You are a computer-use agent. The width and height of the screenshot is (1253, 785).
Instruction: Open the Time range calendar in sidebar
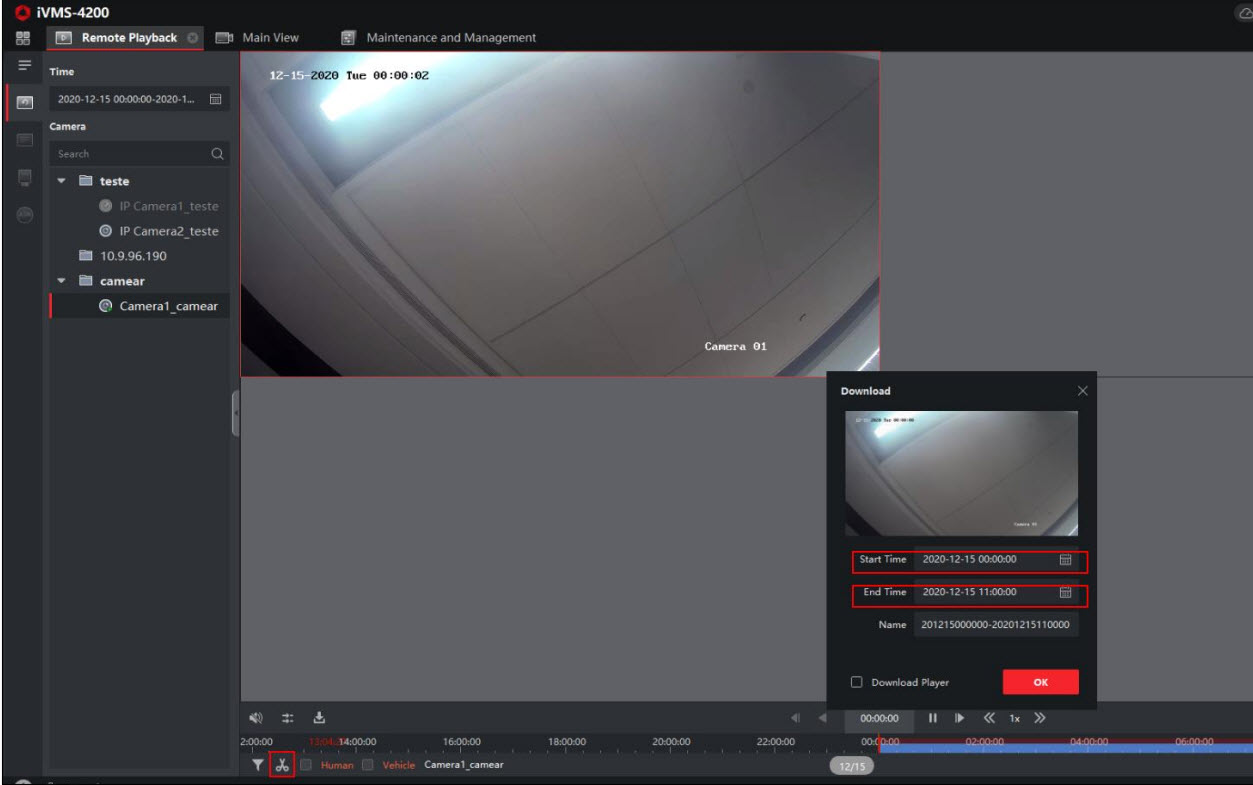tap(214, 100)
